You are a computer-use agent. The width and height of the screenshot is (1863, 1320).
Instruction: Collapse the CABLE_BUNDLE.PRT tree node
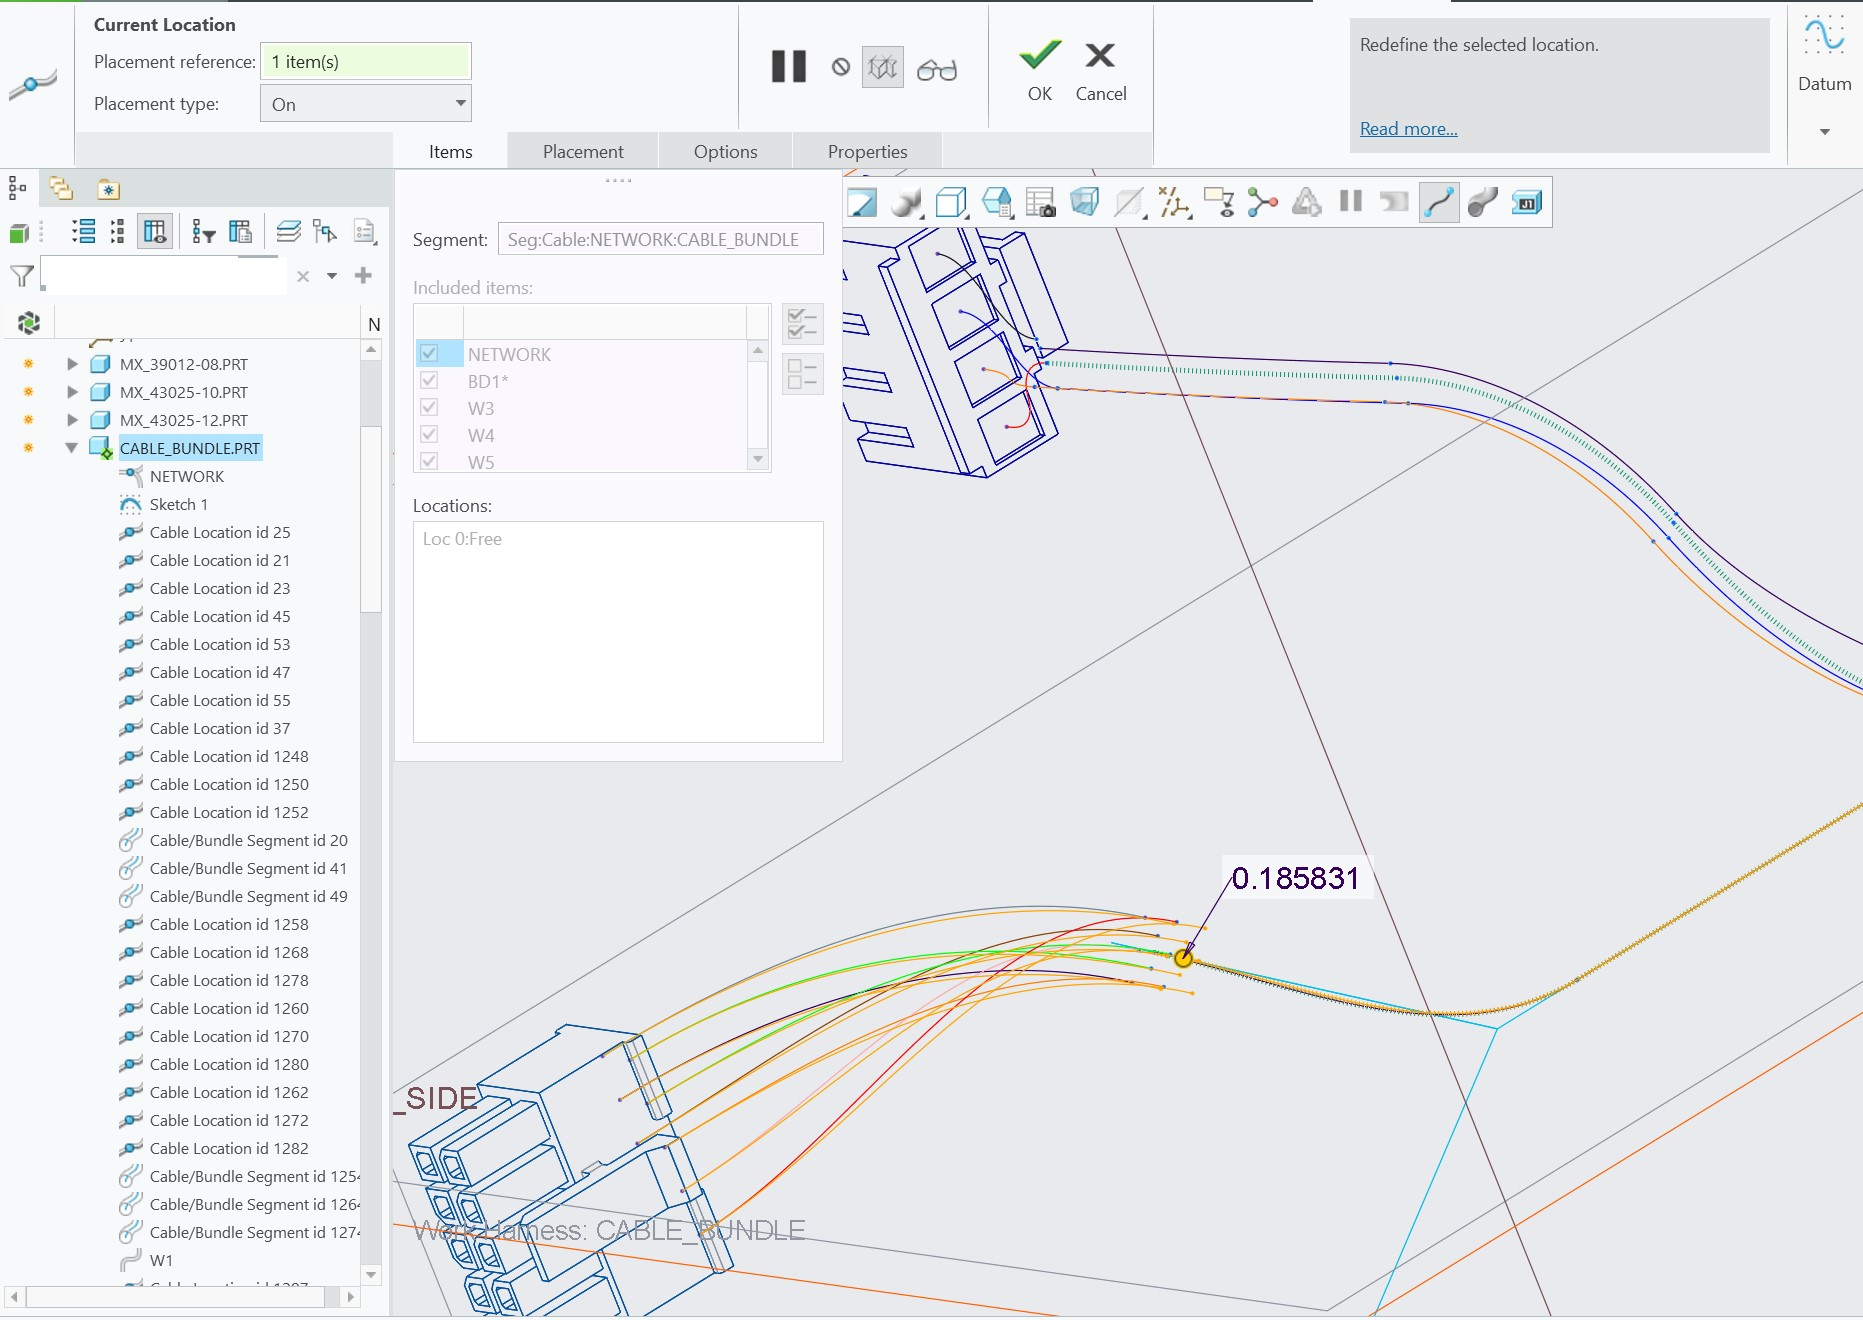70,448
